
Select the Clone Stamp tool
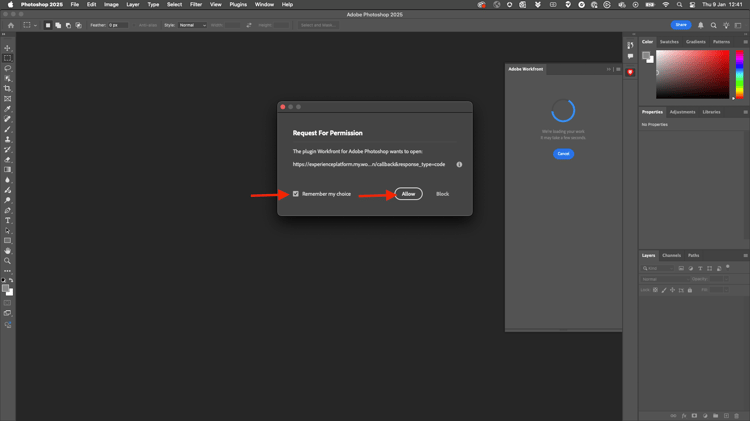[7, 139]
